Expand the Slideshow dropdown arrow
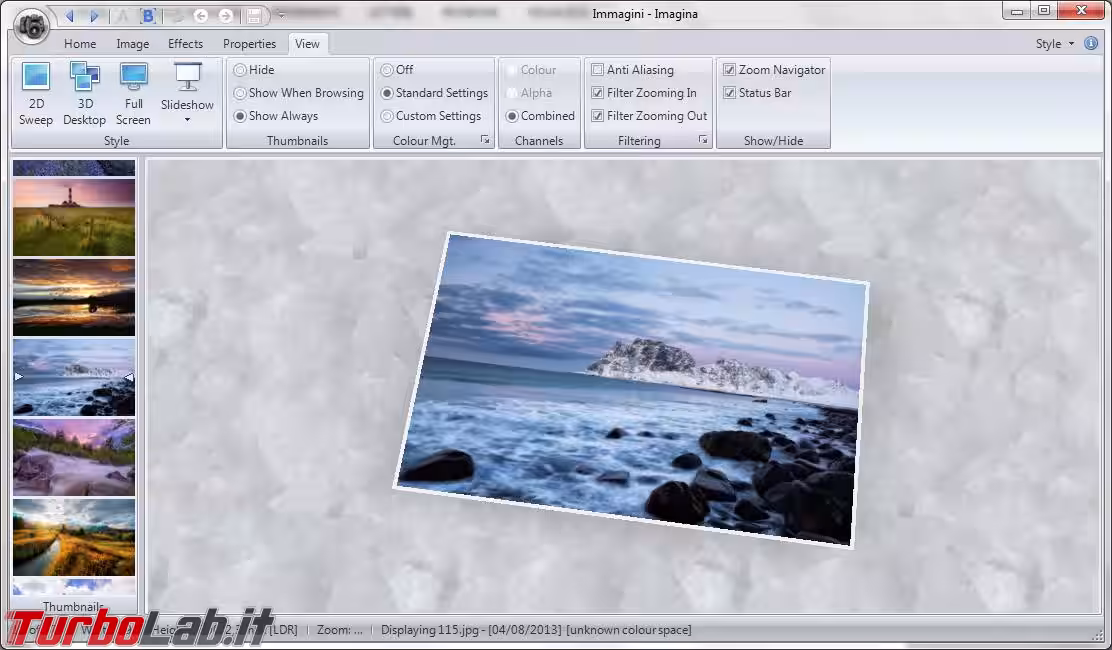 pyautogui.click(x=187, y=120)
